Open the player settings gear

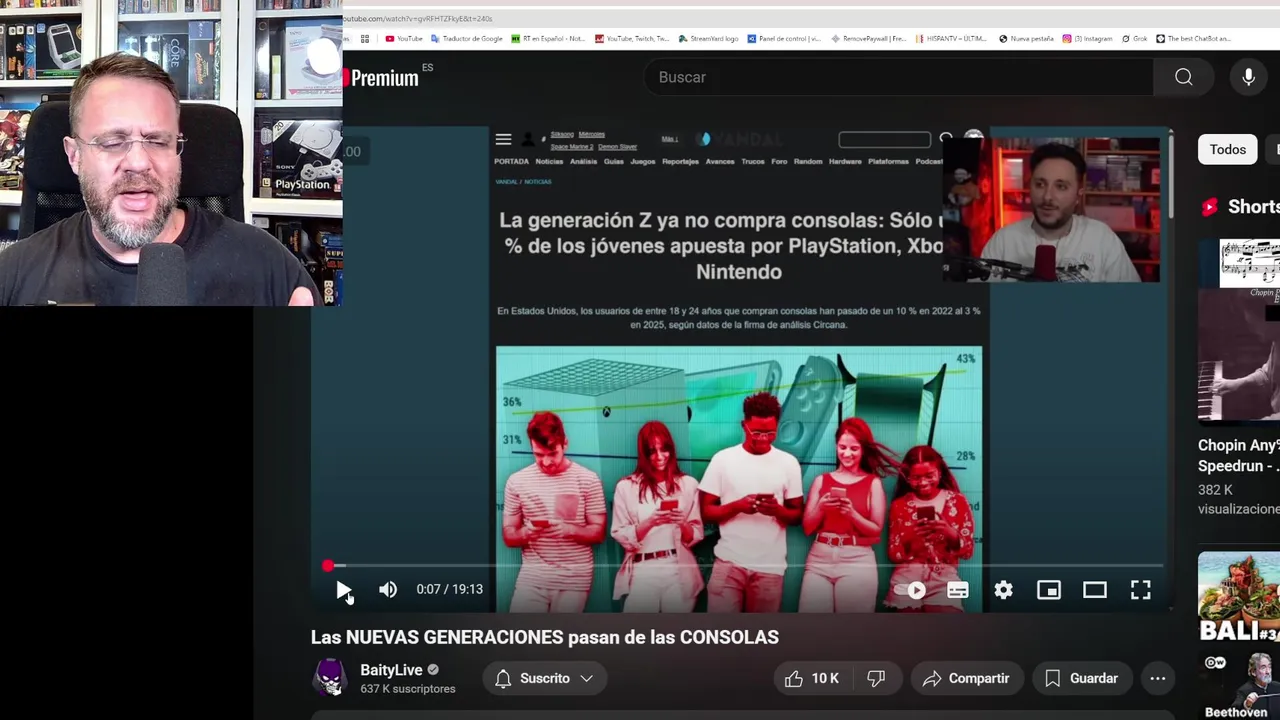(x=1004, y=590)
